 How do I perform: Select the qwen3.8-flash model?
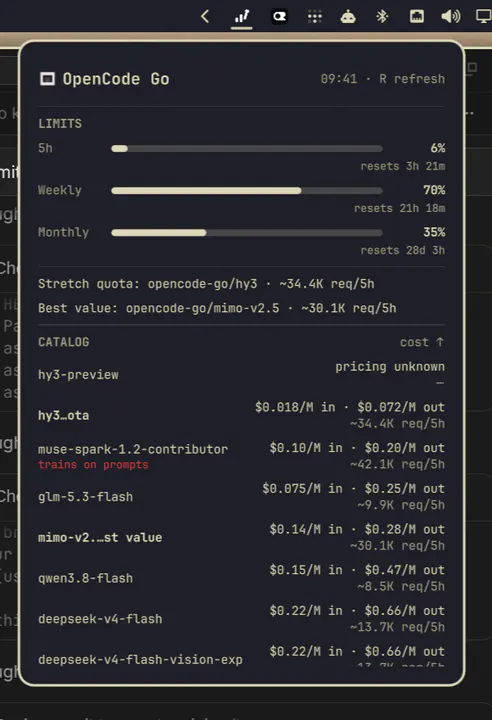point(85,578)
